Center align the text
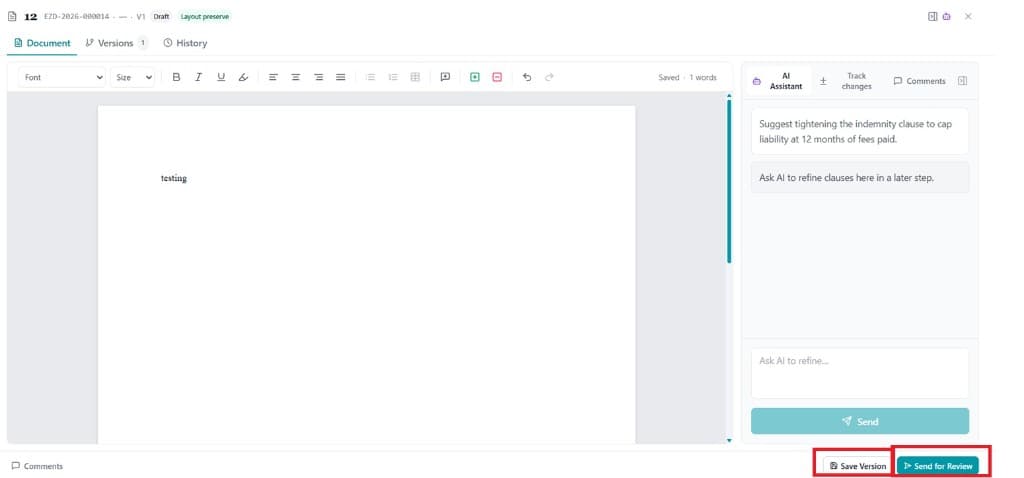The image size is (1024, 478). 296,77
